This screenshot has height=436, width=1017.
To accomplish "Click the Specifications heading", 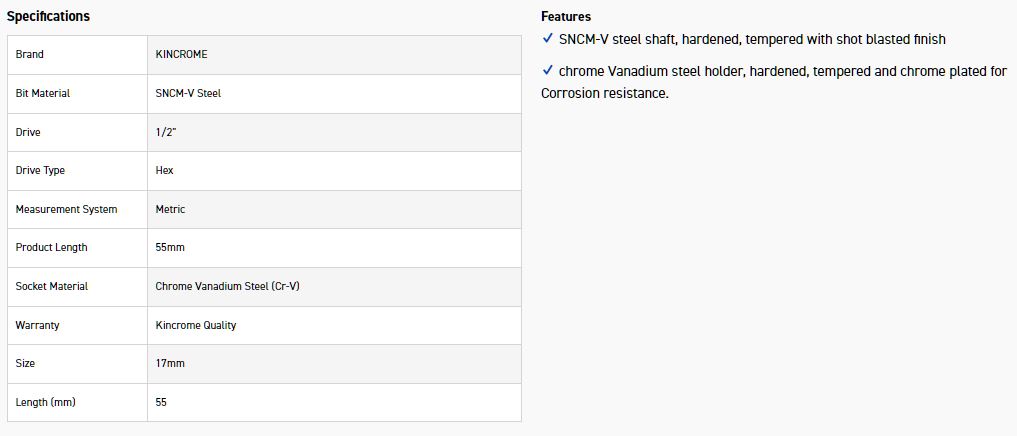I will (48, 16).
